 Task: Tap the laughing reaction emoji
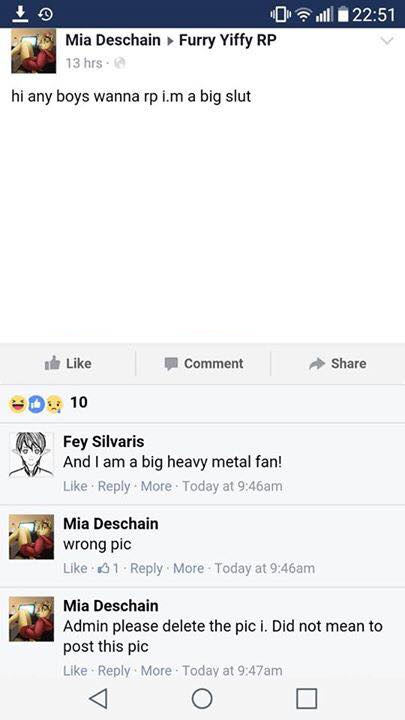[x=18, y=404]
